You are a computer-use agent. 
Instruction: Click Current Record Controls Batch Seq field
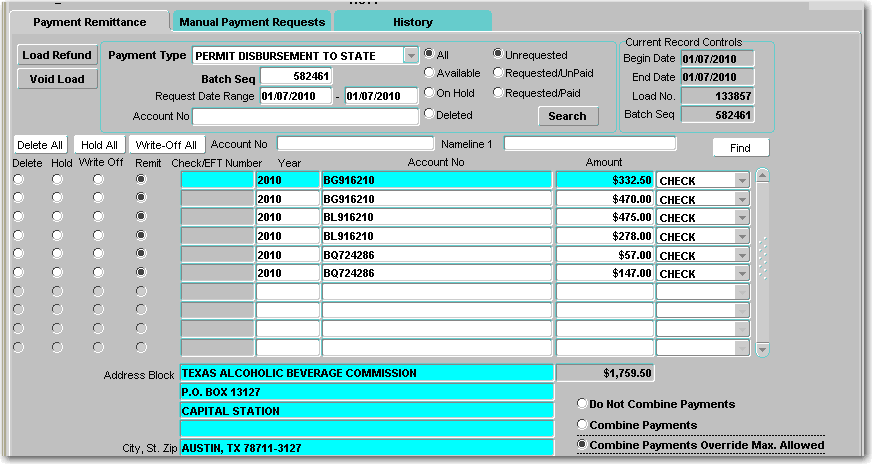tap(718, 115)
